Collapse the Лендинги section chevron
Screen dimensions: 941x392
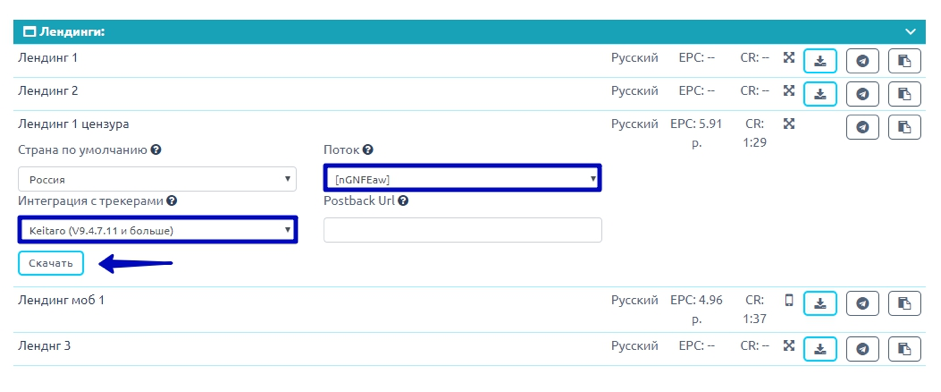pos(911,31)
